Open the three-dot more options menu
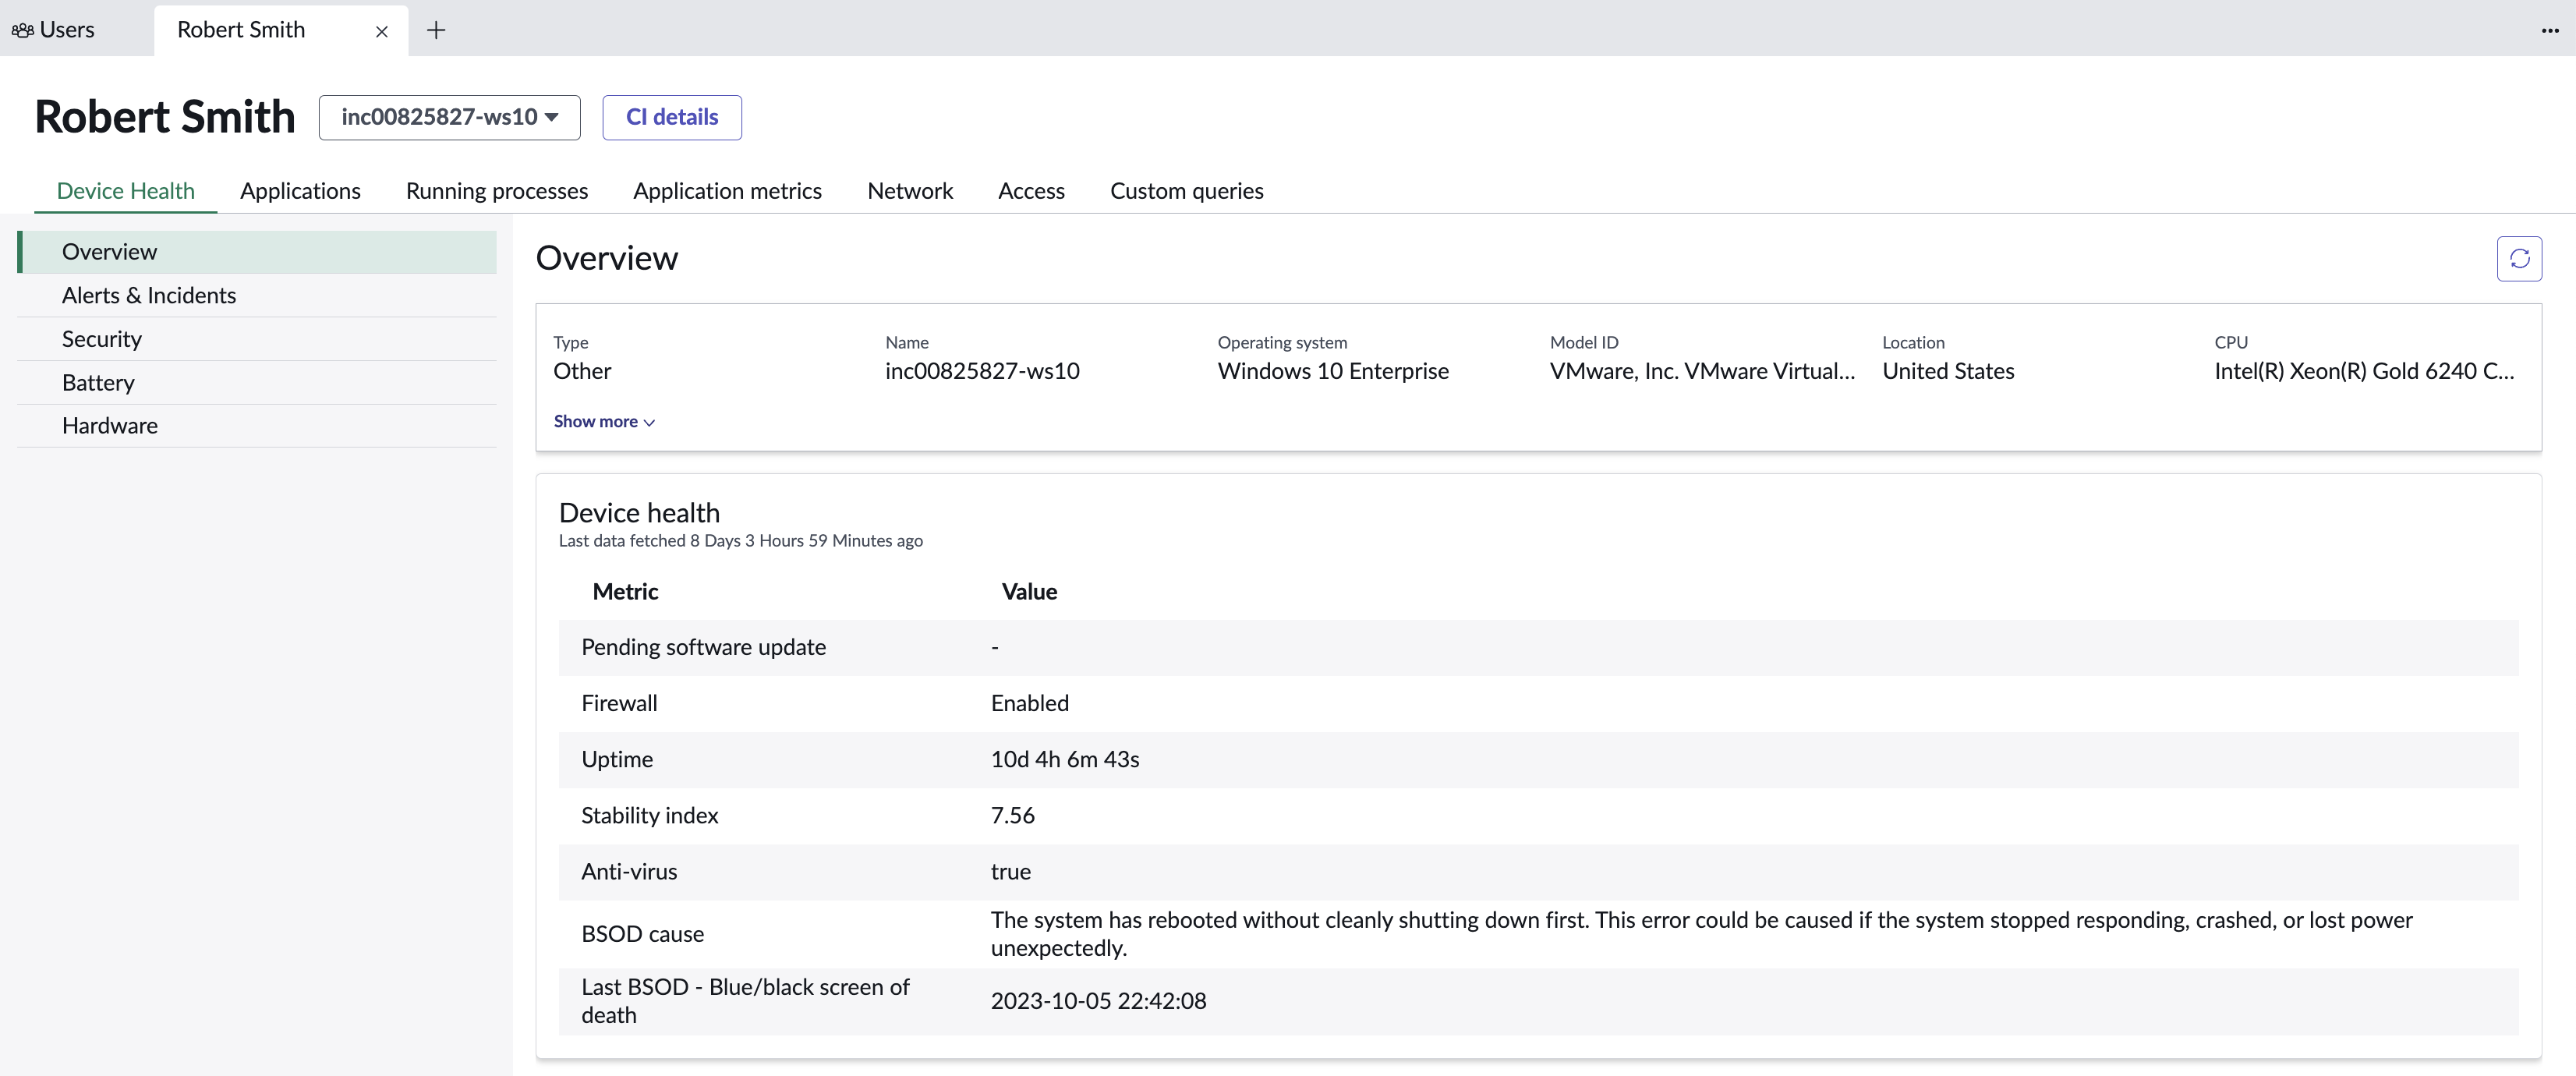The height and width of the screenshot is (1076, 2576). pyautogui.click(x=2550, y=30)
